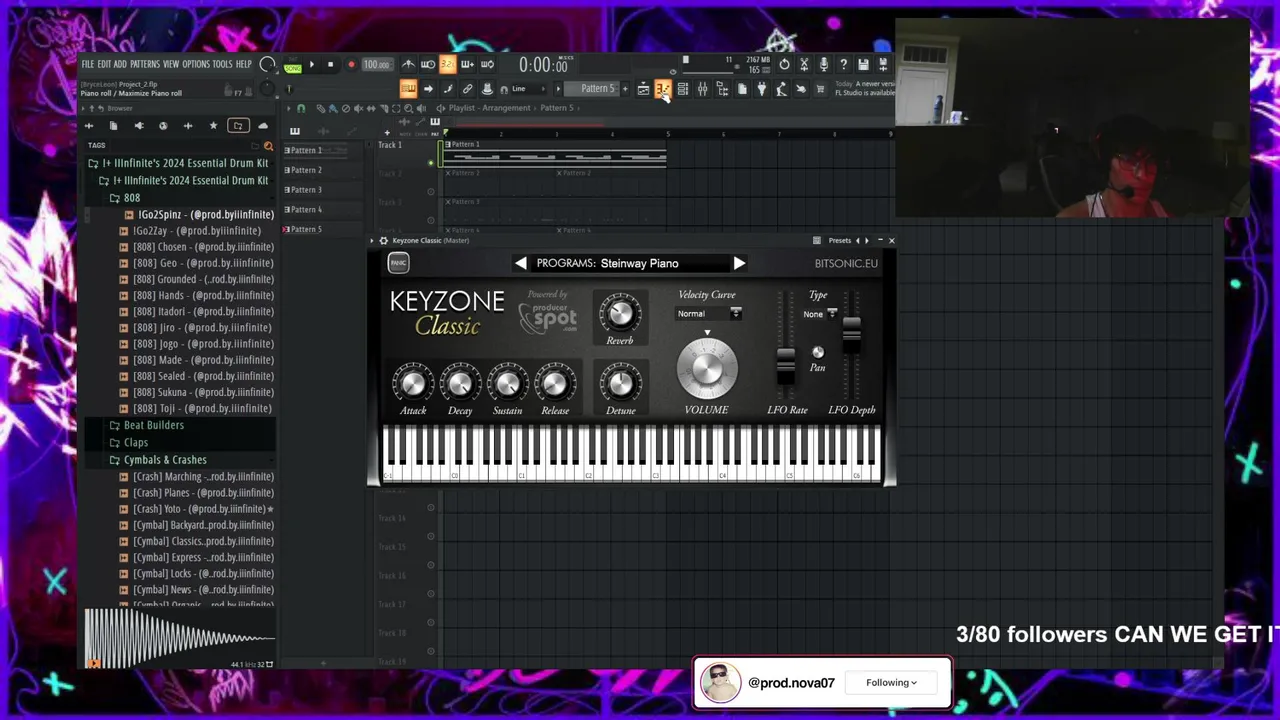Open the Browser toggle icon in toolbar

(x=722, y=90)
